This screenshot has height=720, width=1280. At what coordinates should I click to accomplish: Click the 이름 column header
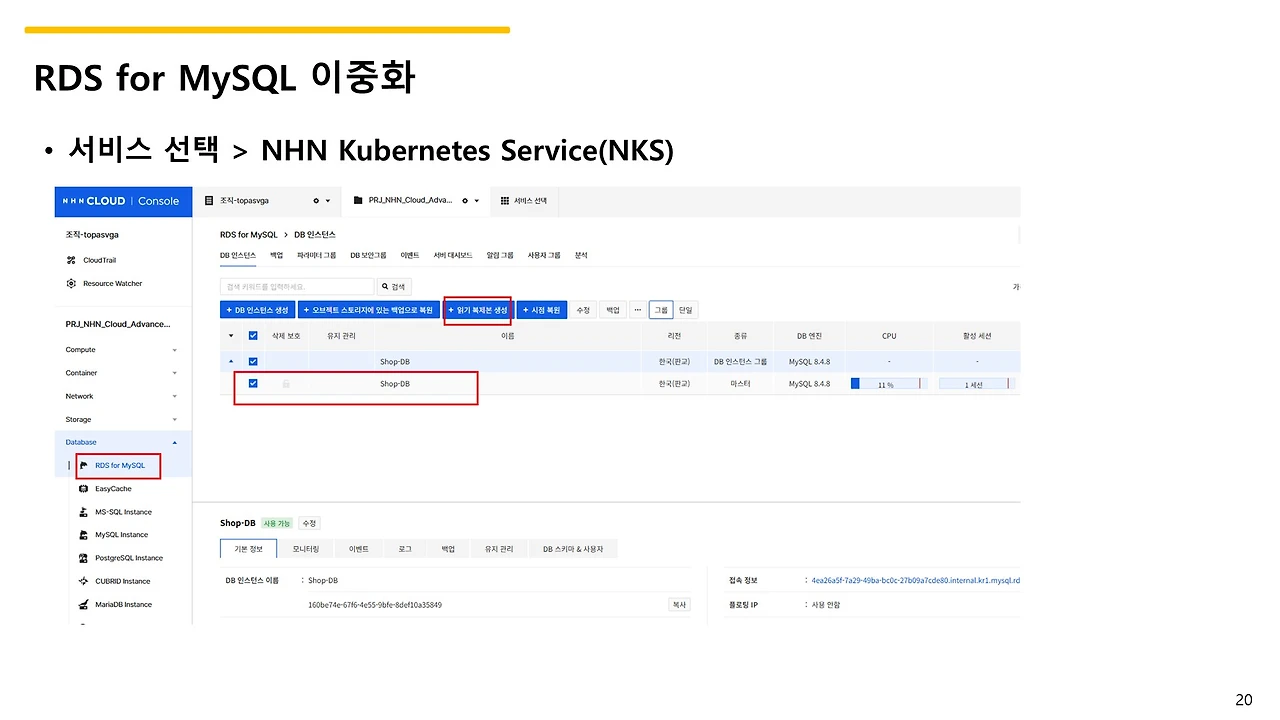507,336
